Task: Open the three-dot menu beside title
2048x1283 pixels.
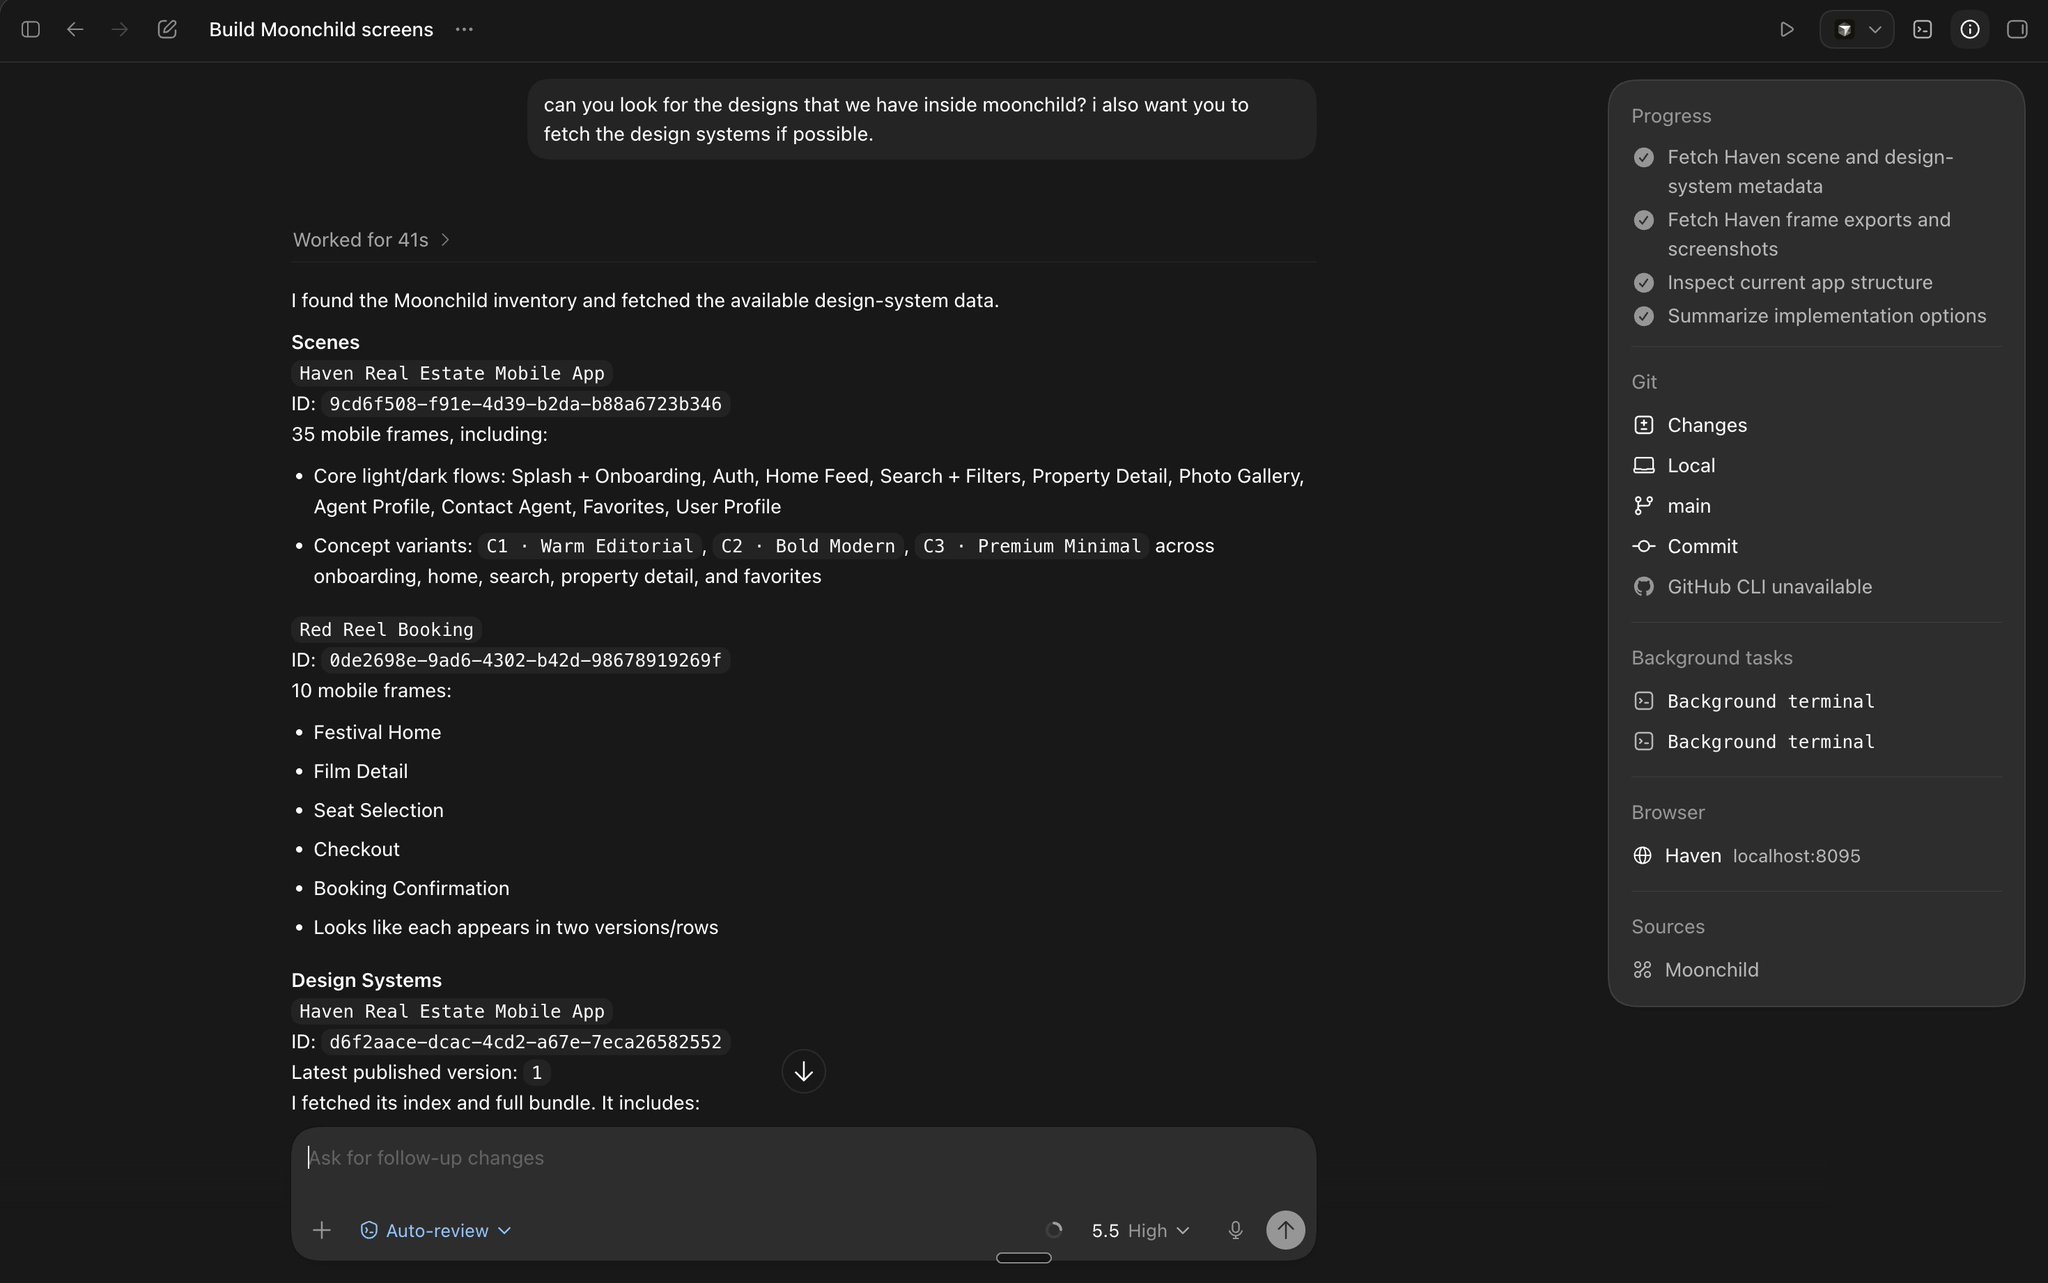Action: pyautogui.click(x=464, y=30)
